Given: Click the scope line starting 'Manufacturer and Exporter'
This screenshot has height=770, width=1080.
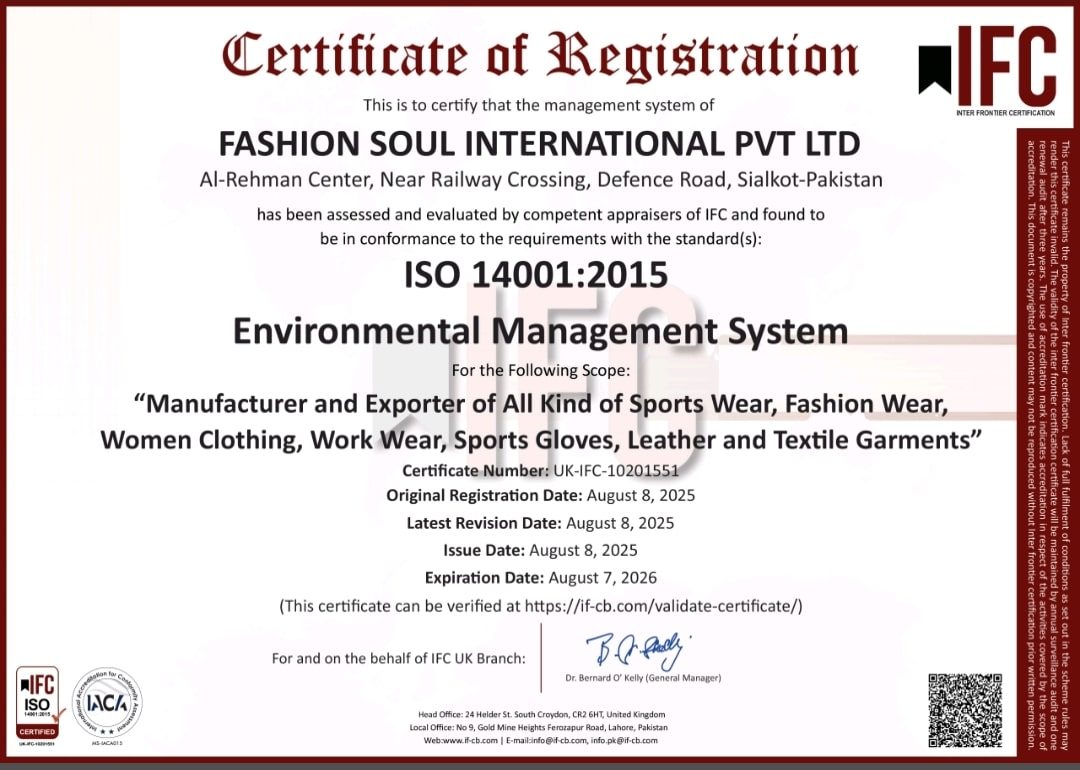Looking at the screenshot, I should click(541, 404).
